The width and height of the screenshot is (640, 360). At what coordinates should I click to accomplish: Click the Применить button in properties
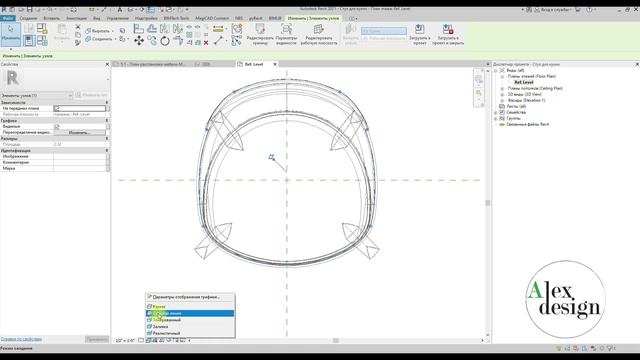click(x=97, y=339)
